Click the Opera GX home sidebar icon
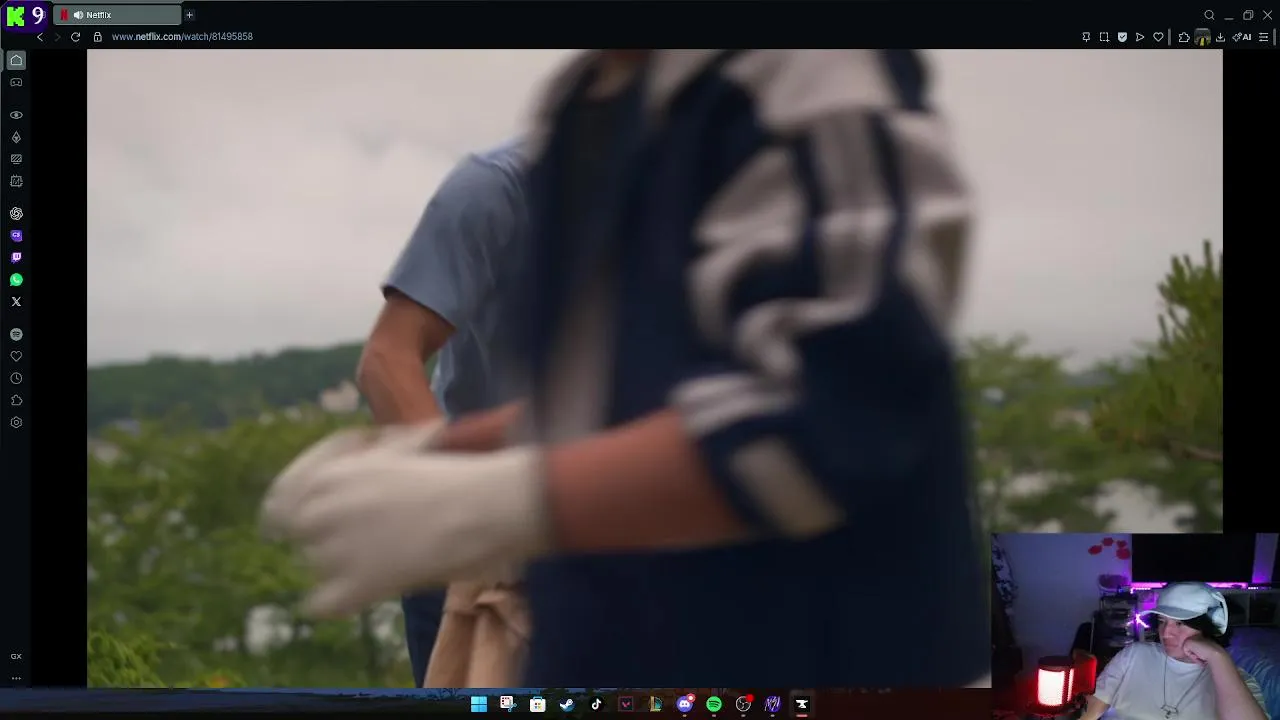This screenshot has width=1280, height=720. click(x=16, y=60)
